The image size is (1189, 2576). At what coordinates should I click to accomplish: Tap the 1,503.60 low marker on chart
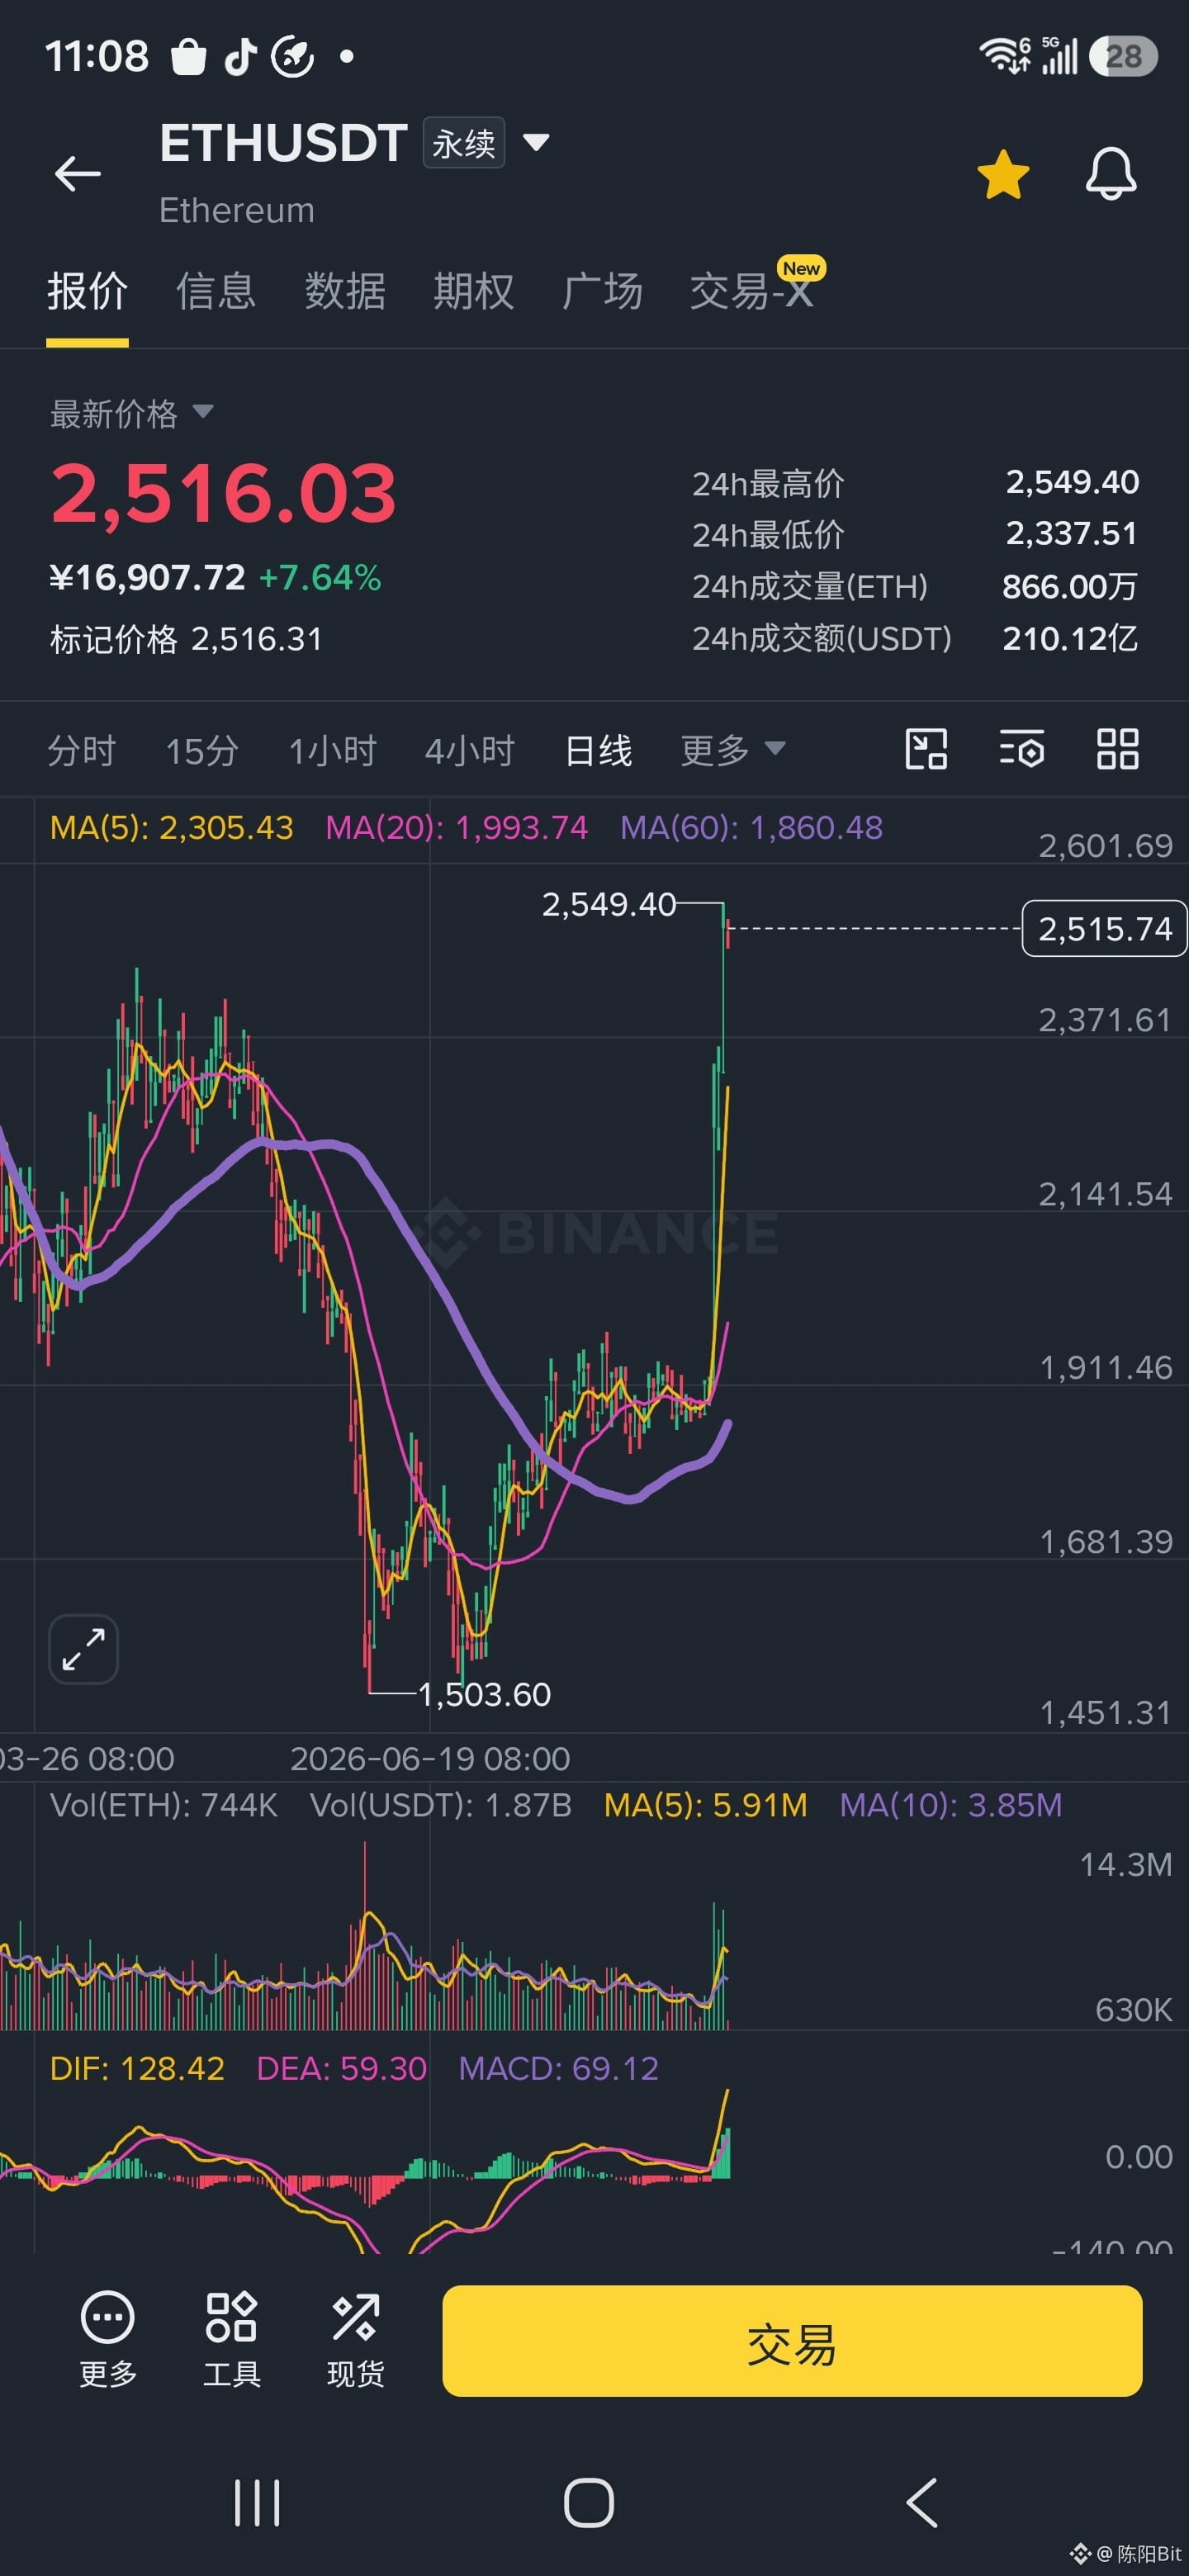(x=484, y=1694)
